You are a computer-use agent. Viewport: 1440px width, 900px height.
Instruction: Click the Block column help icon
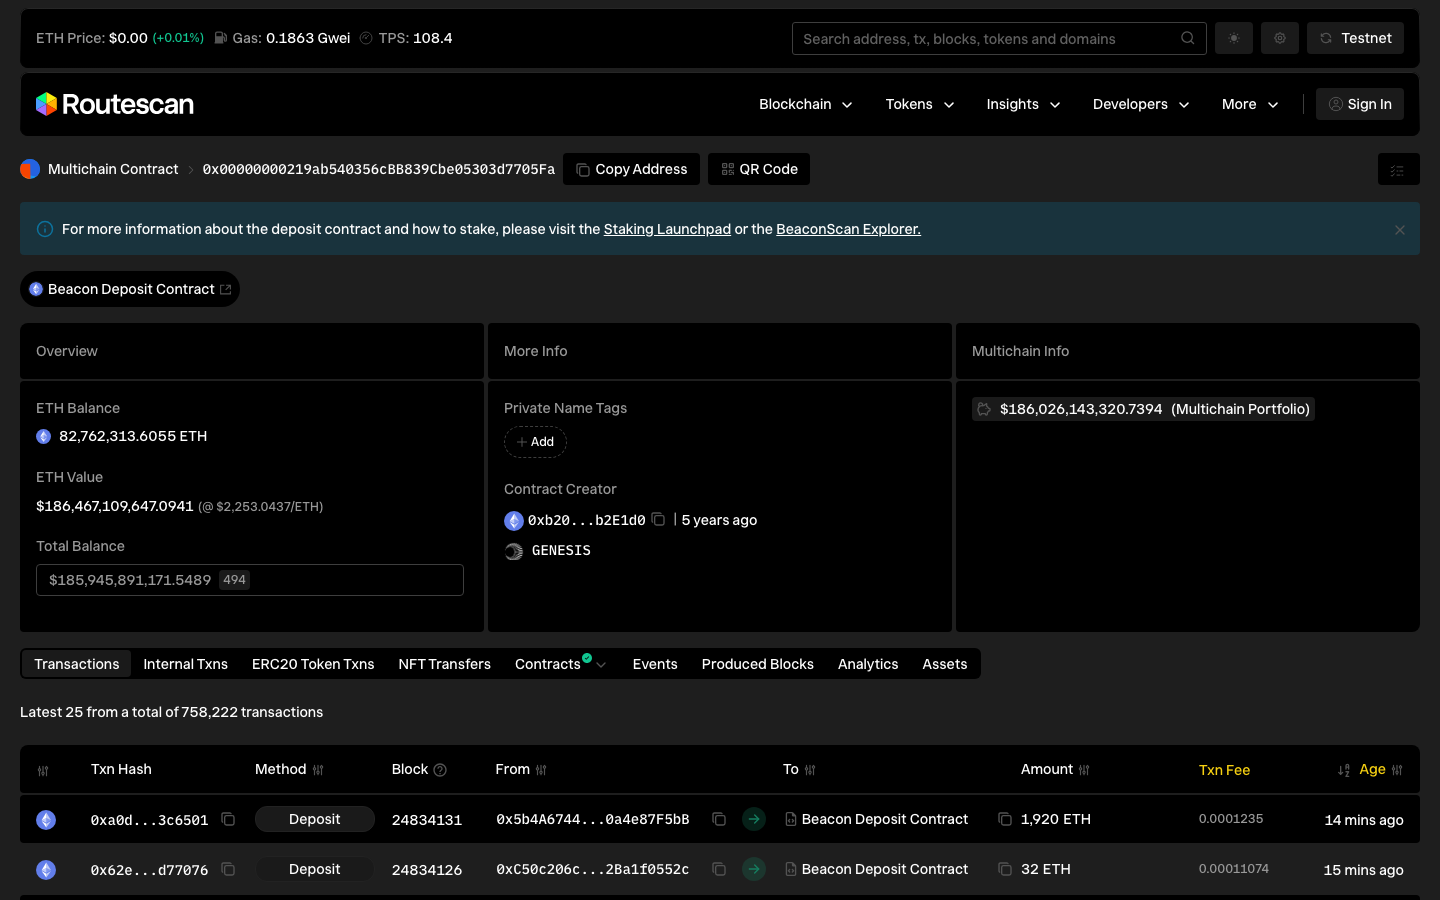coord(440,770)
